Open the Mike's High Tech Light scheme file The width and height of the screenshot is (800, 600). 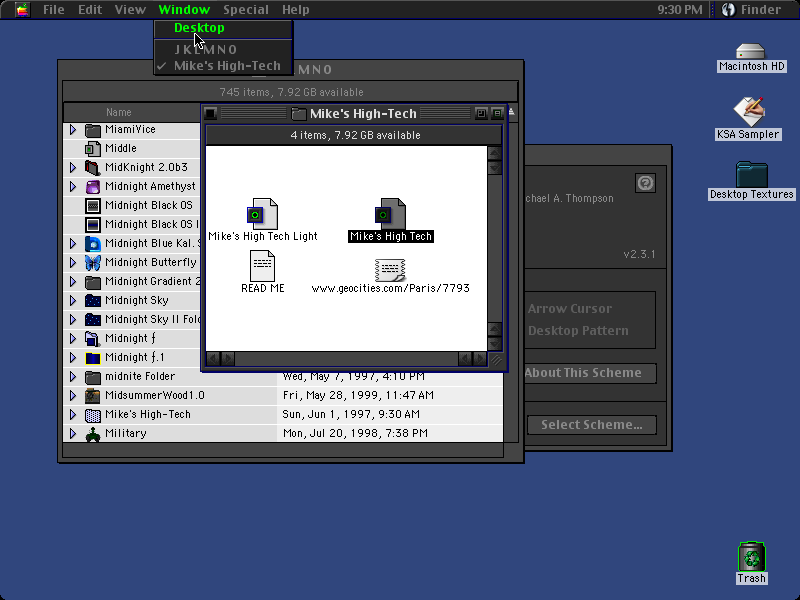point(263,214)
